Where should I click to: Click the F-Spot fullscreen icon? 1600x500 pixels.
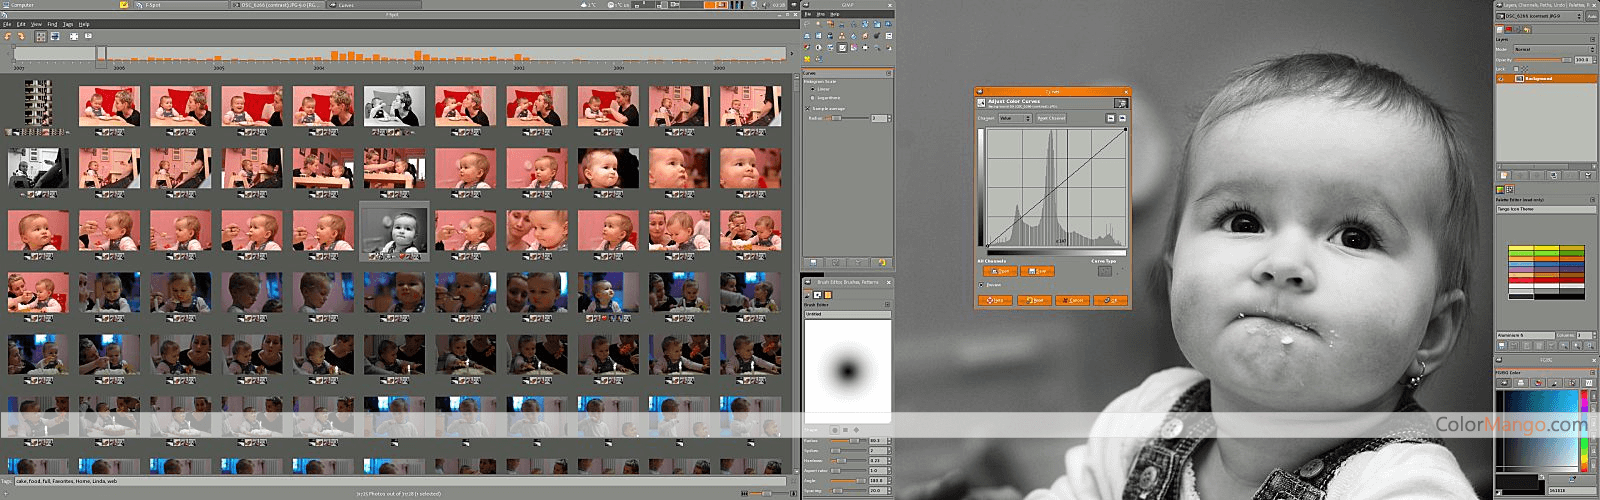(74, 37)
